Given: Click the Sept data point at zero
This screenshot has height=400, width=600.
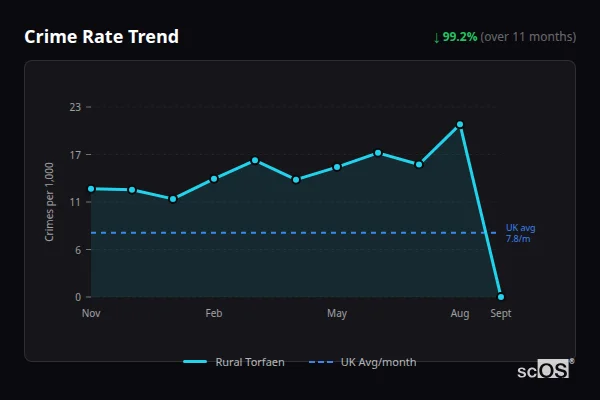Looking at the screenshot, I should click(x=501, y=297).
